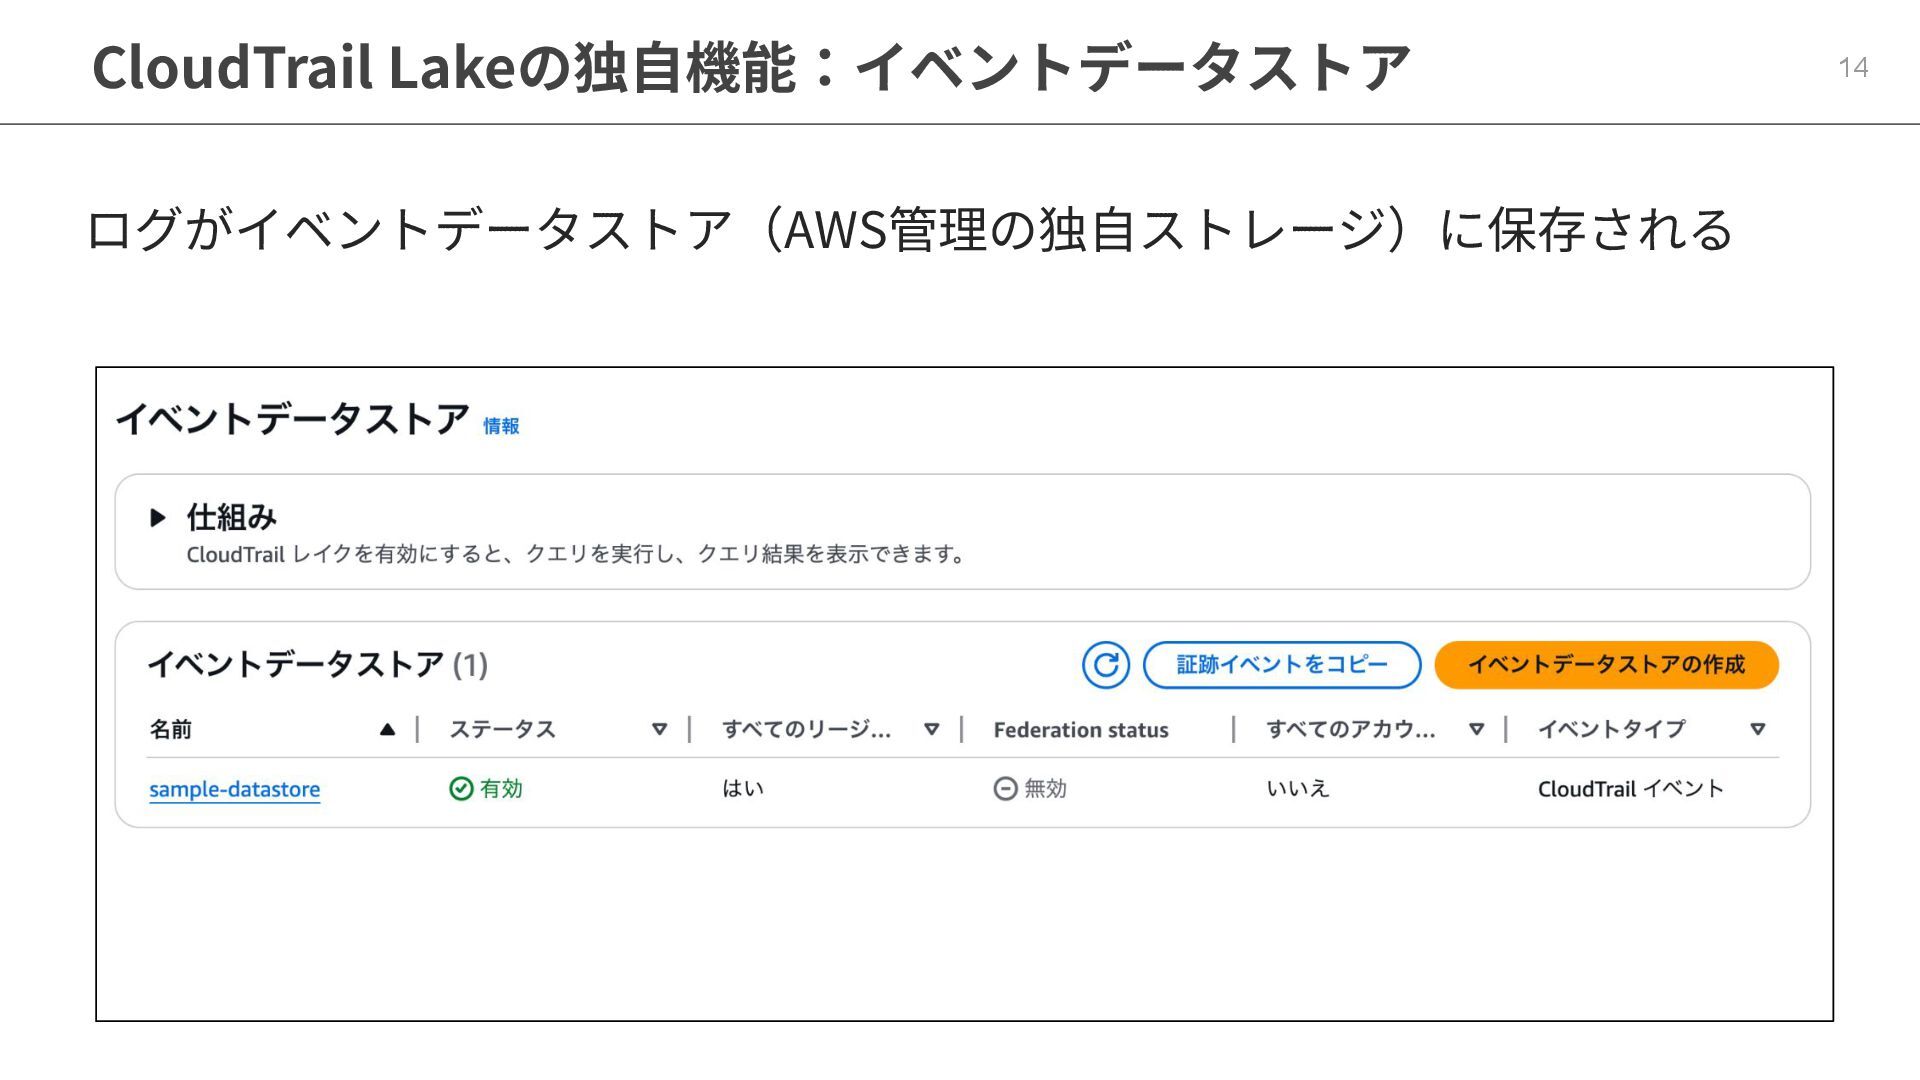The width and height of the screenshot is (1920, 1080).
Task: Click the ステータス column header label
Action: click(x=502, y=730)
